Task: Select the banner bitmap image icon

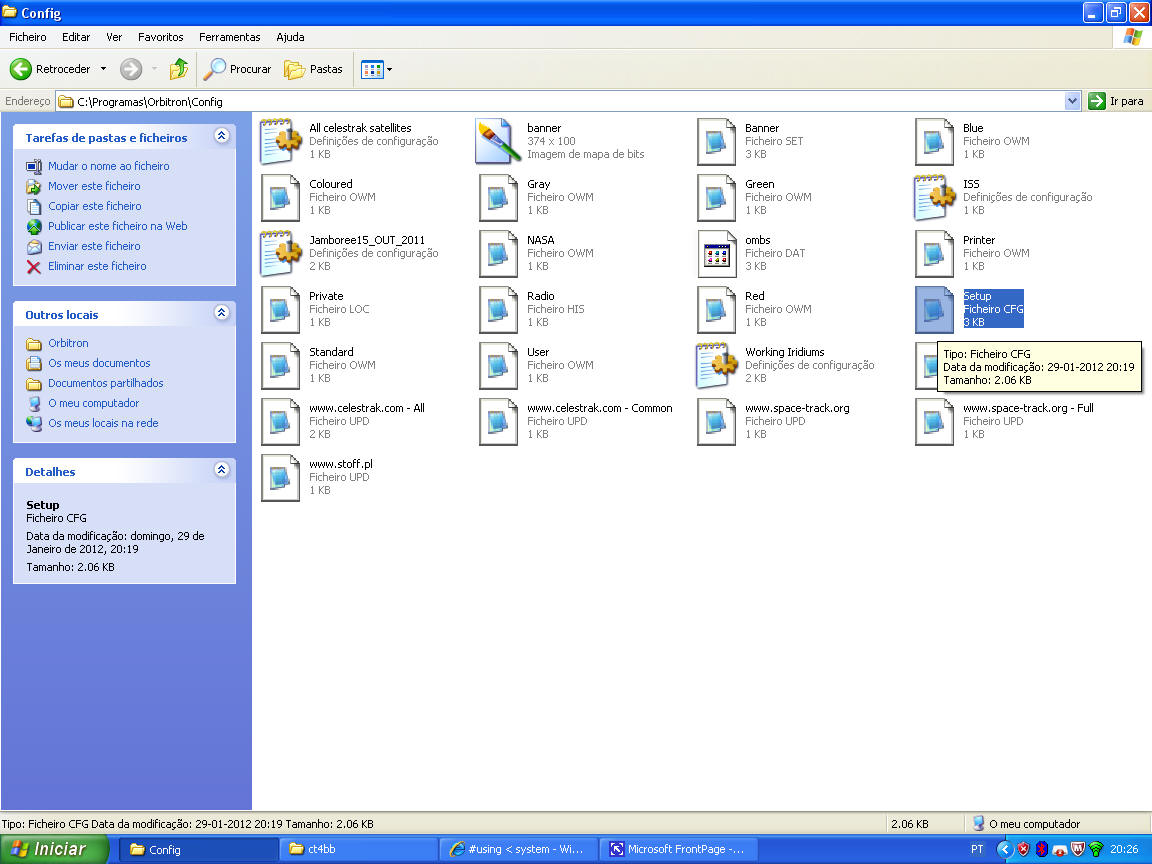Action: tap(498, 141)
